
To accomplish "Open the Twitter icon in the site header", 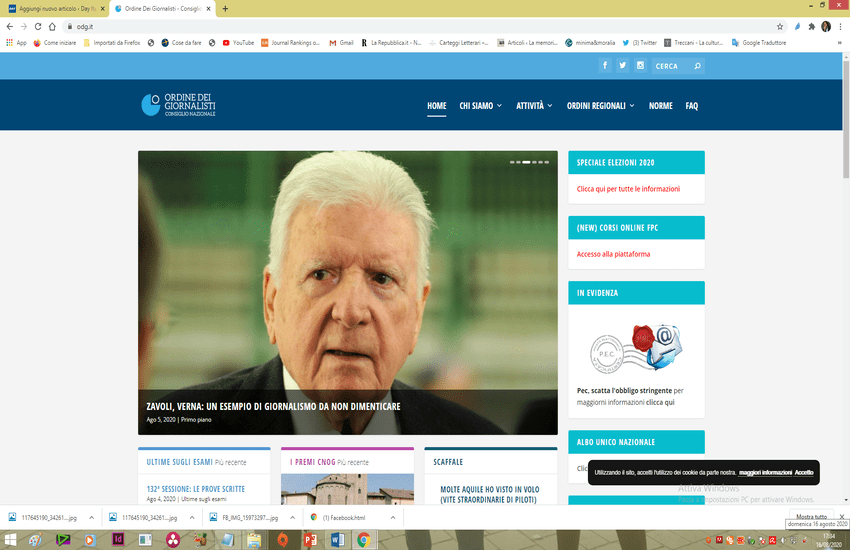I will tap(622, 66).
